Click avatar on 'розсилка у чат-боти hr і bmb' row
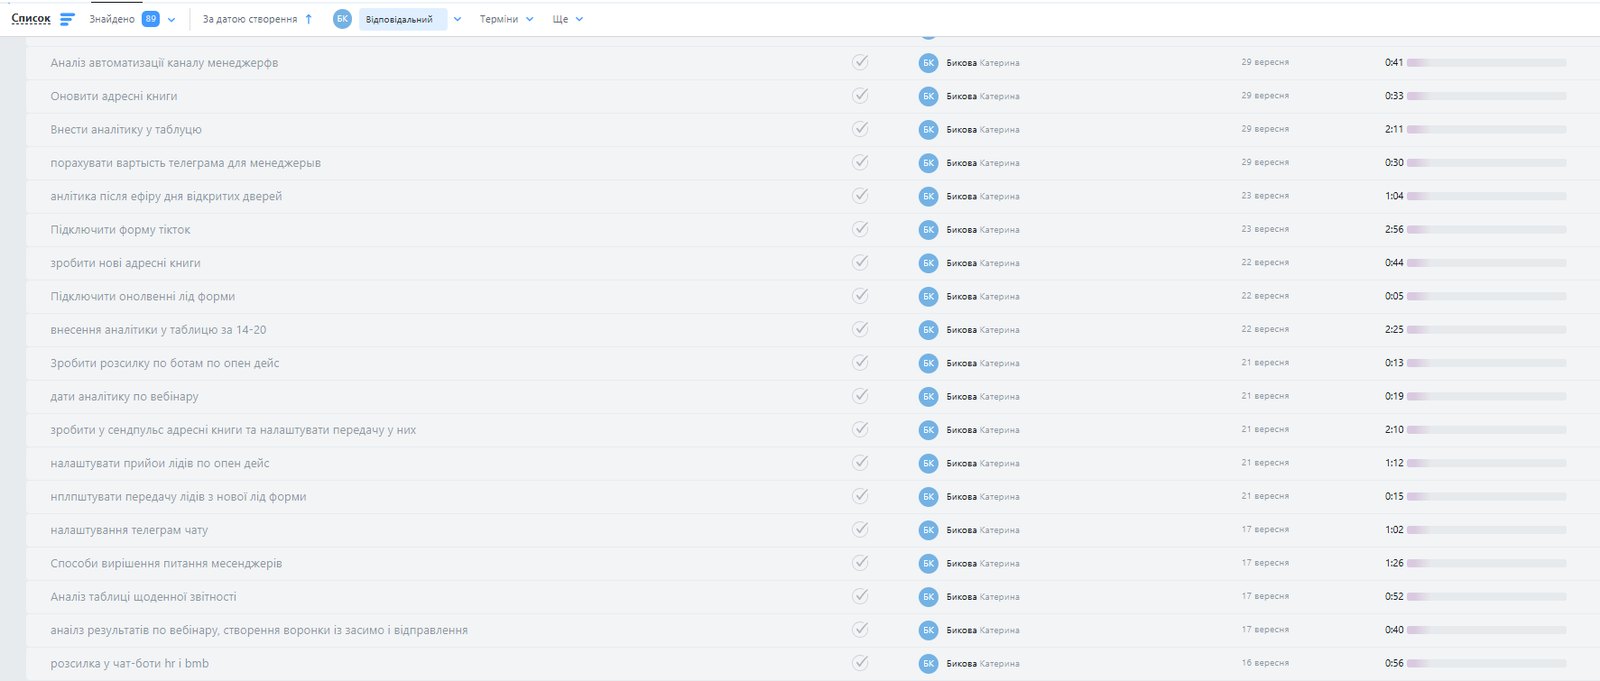The width and height of the screenshot is (1600, 681). click(928, 664)
